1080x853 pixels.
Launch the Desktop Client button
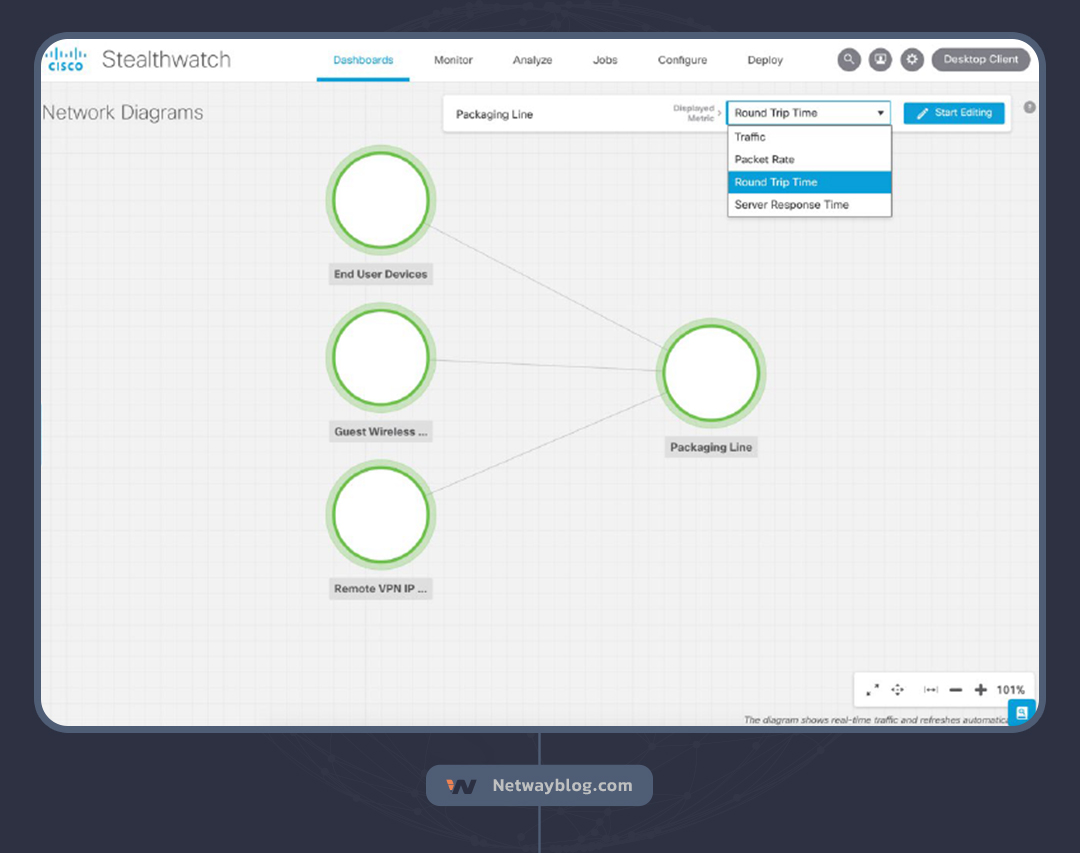[x=980, y=60]
